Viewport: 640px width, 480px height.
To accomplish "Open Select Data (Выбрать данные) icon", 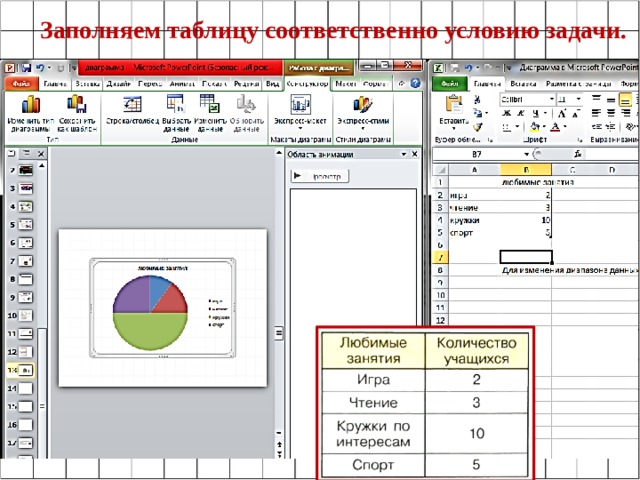I will (x=176, y=104).
